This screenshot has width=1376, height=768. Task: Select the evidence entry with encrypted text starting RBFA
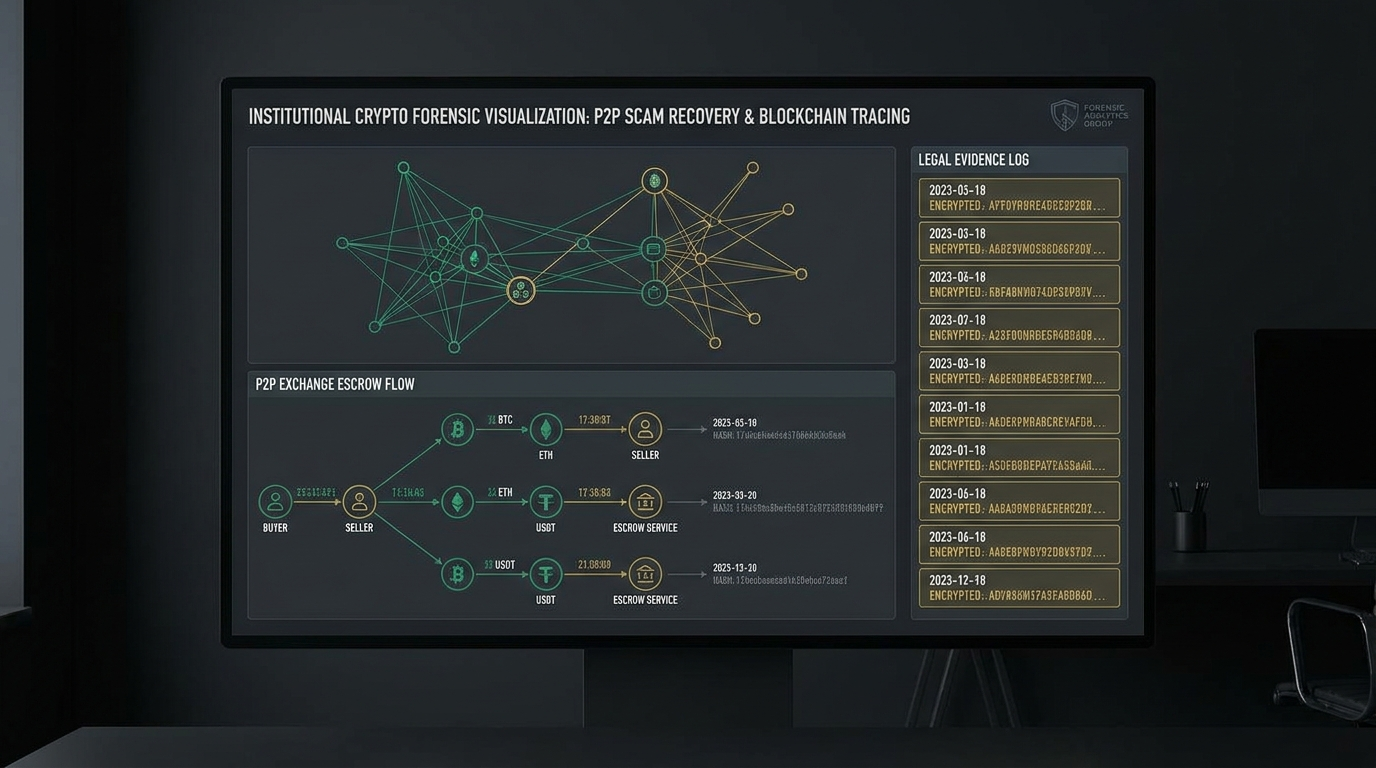[1019, 284]
